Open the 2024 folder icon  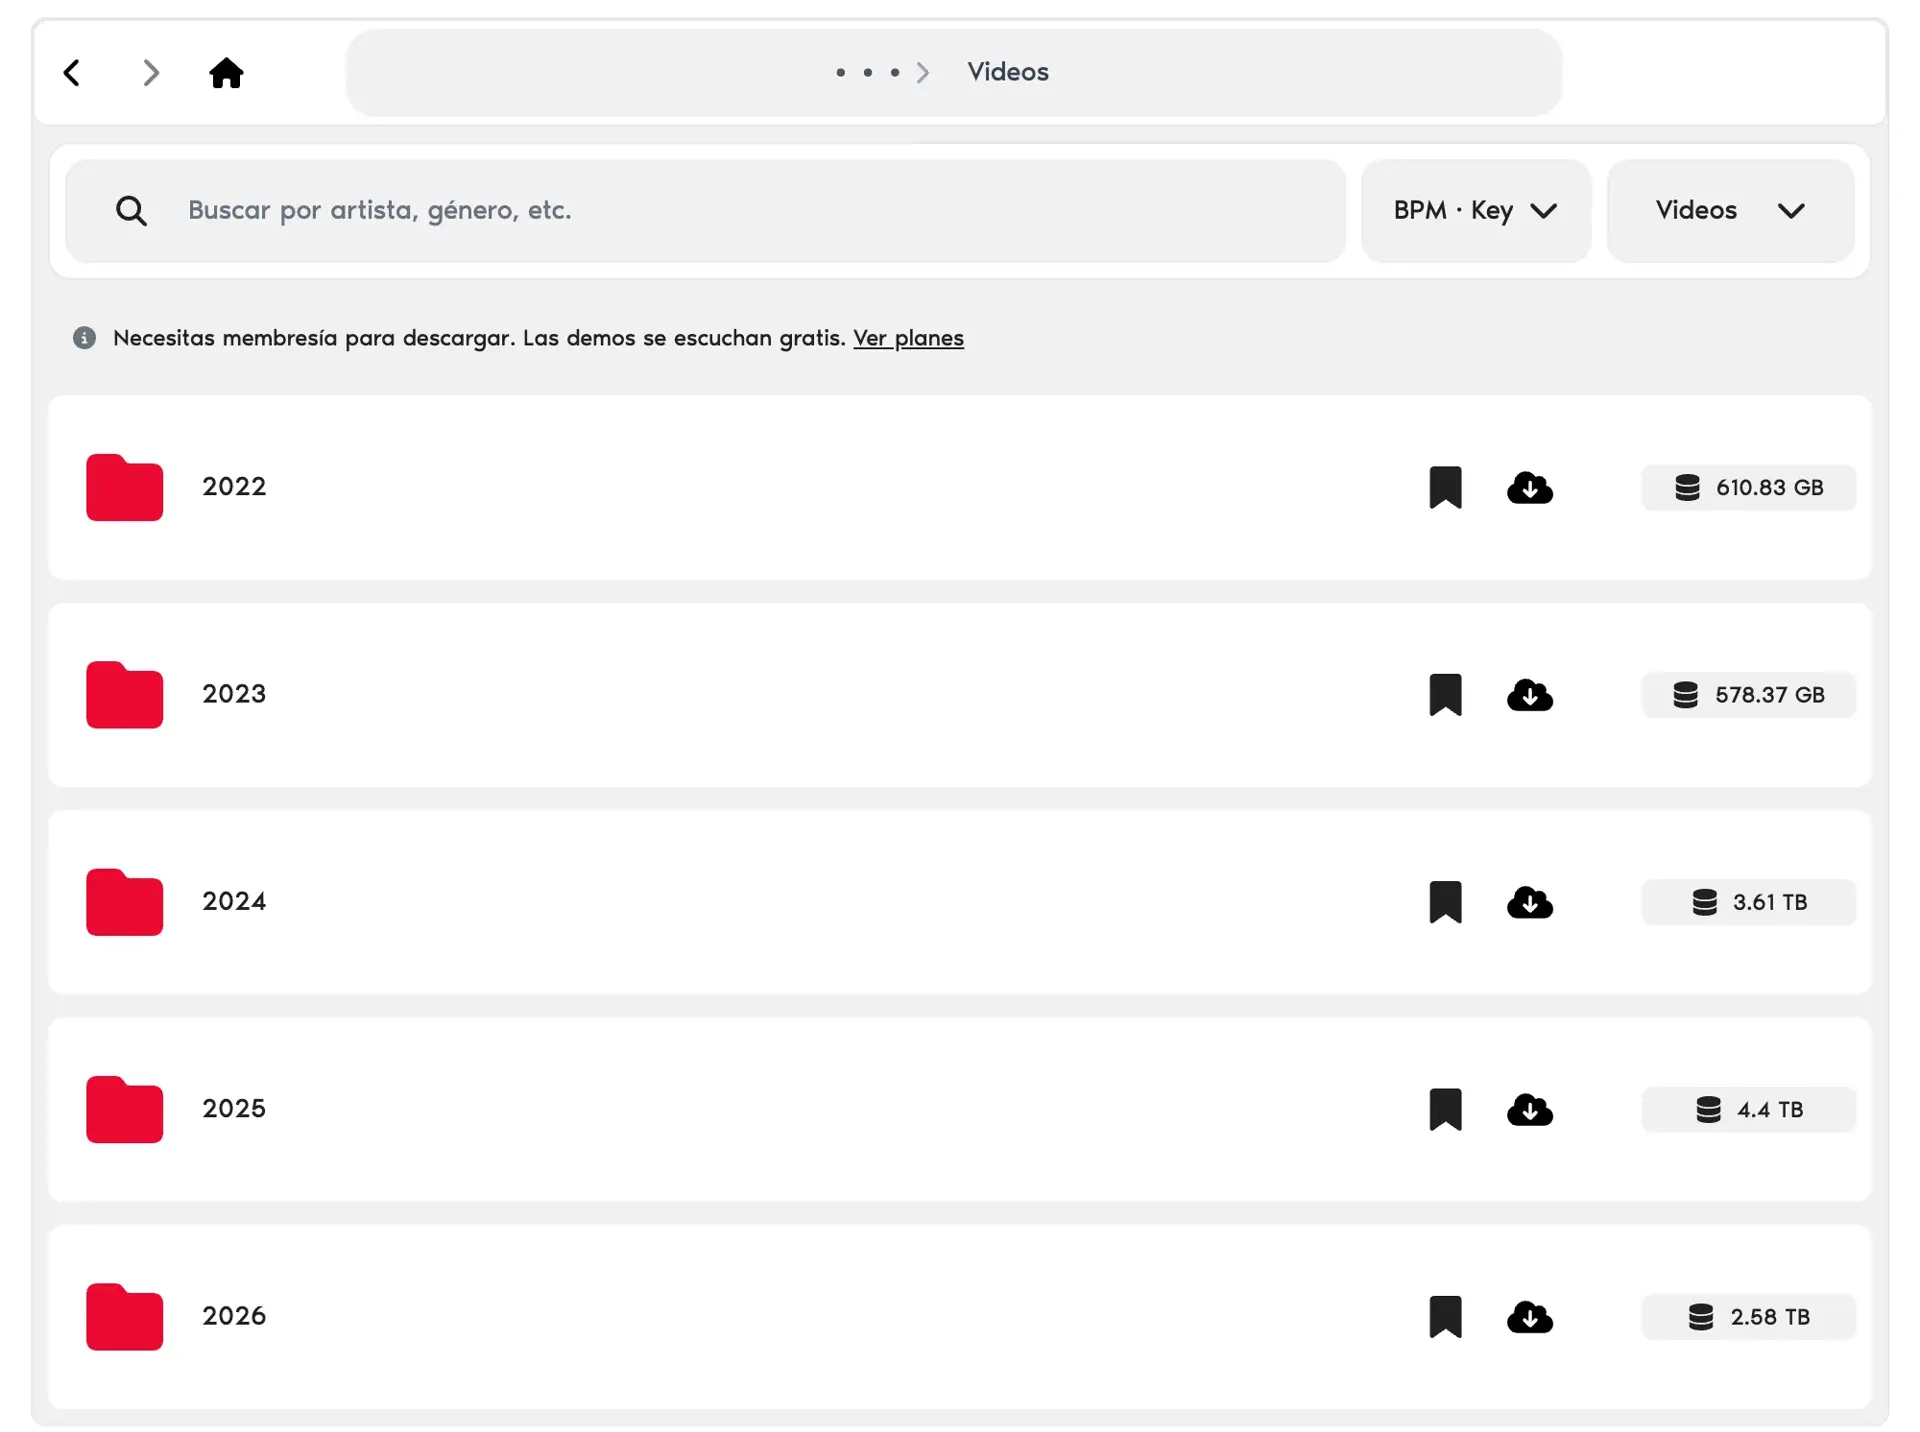(124, 902)
